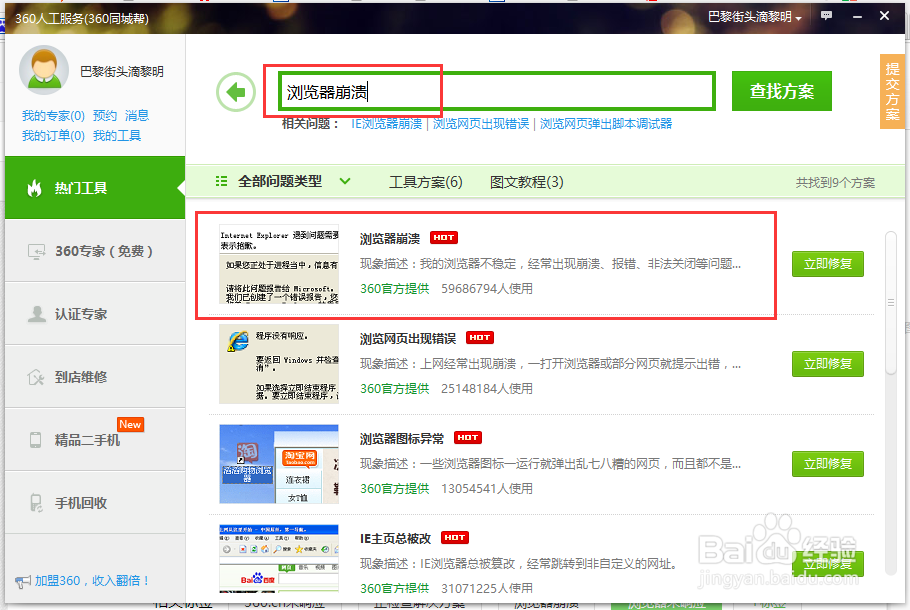Click the 31071225人使用 usage count
Viewport: 910px width, 610px height.
(x=487, y=588)
